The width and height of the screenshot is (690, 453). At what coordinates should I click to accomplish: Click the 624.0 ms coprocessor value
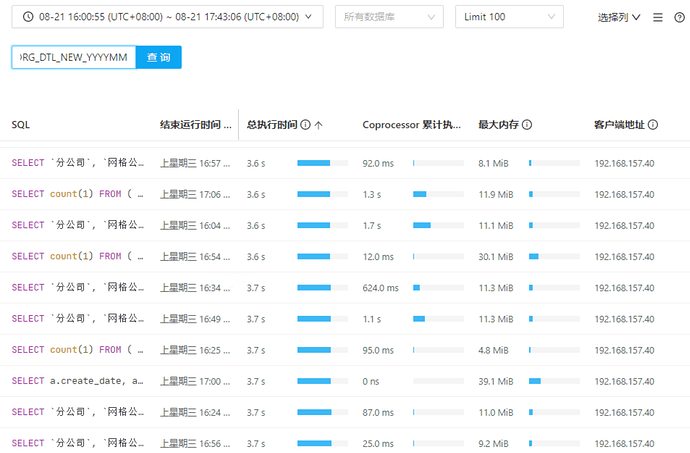tap(381, 288)
